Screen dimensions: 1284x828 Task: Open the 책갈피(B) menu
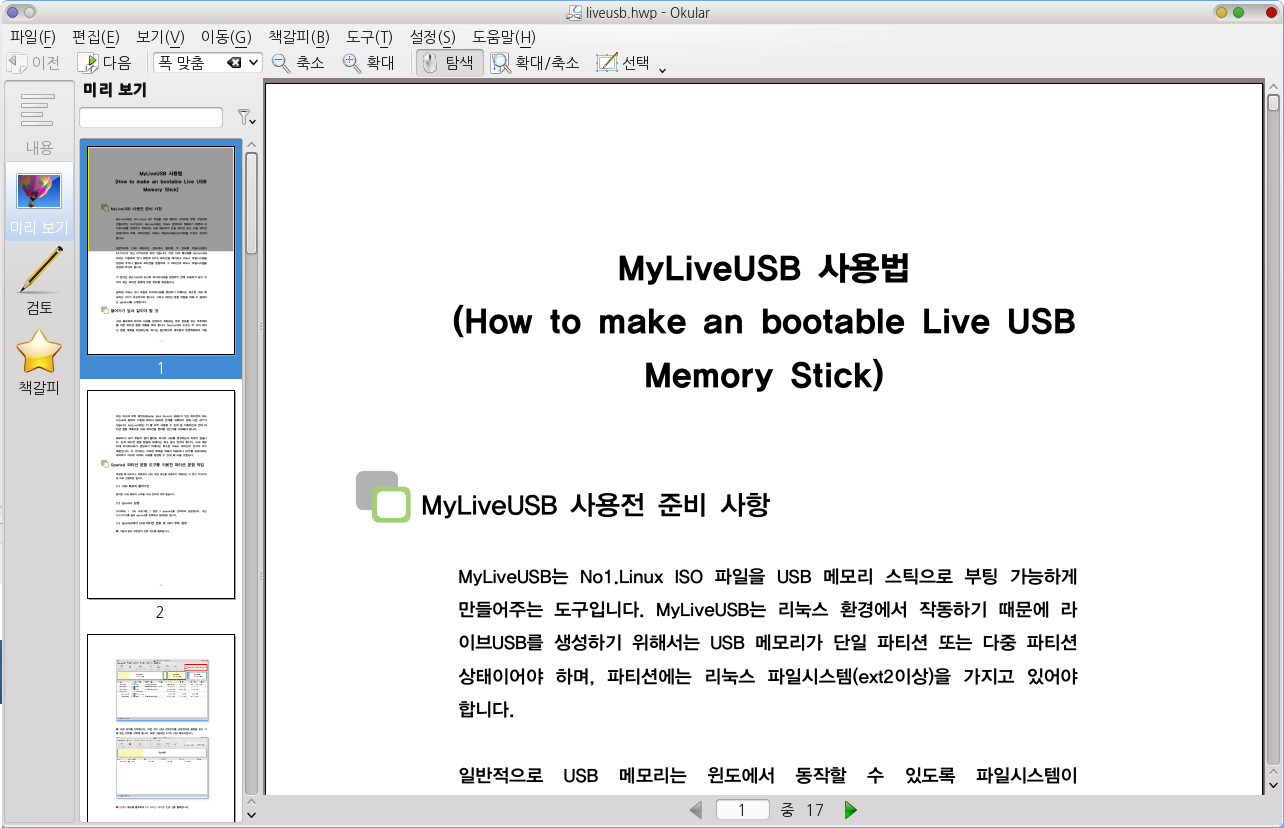(x=299, y=37)
